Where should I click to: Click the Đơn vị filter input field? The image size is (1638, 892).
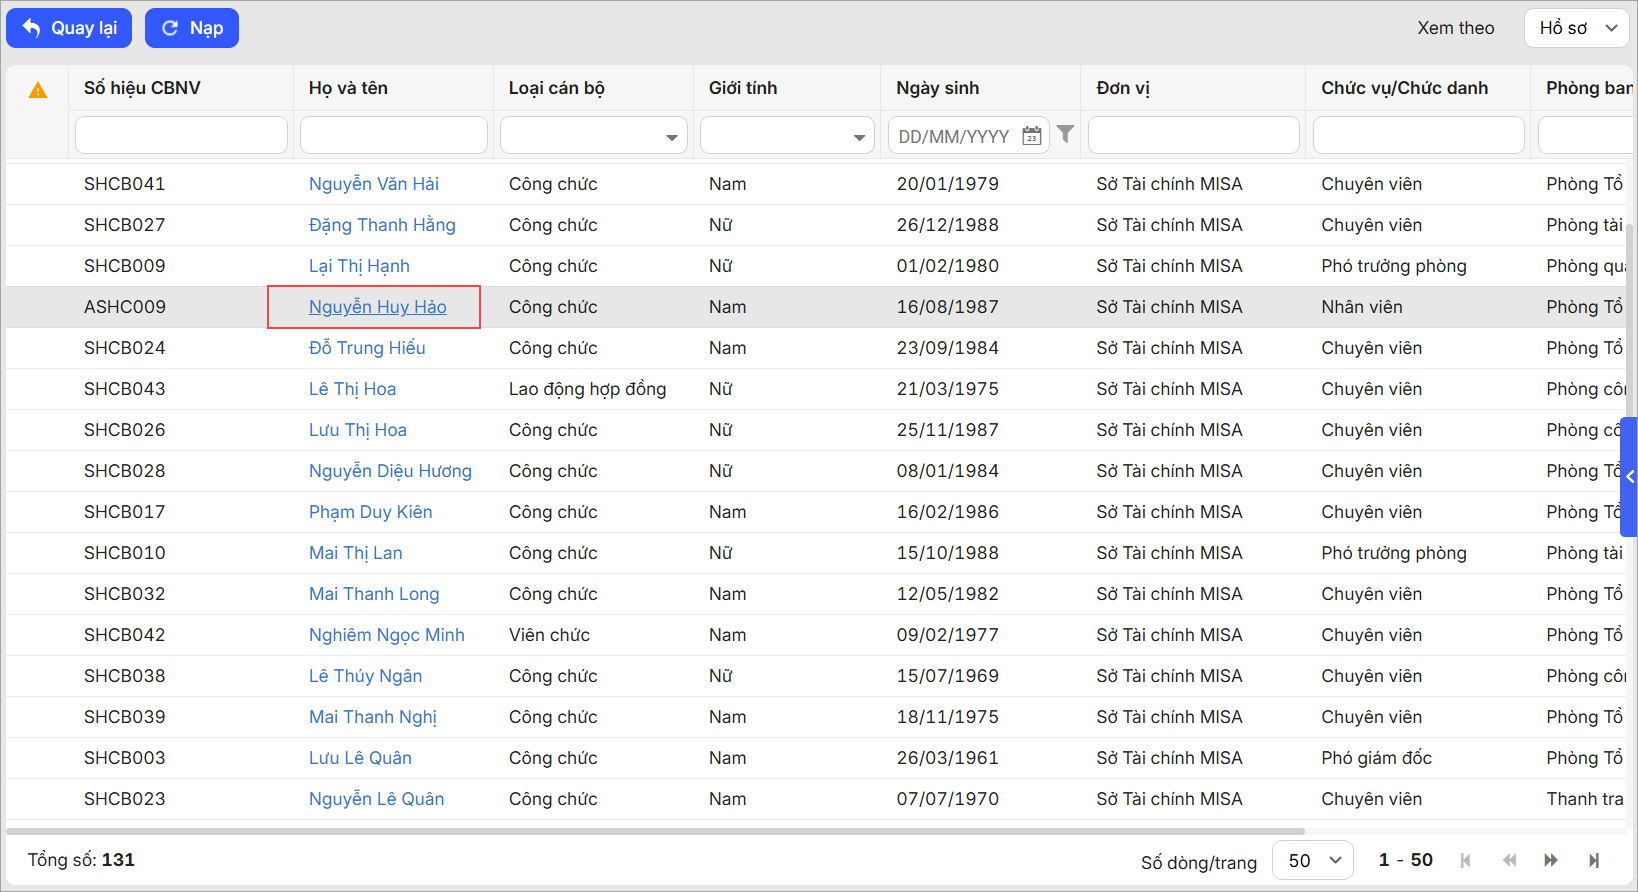coord(1193,135)
